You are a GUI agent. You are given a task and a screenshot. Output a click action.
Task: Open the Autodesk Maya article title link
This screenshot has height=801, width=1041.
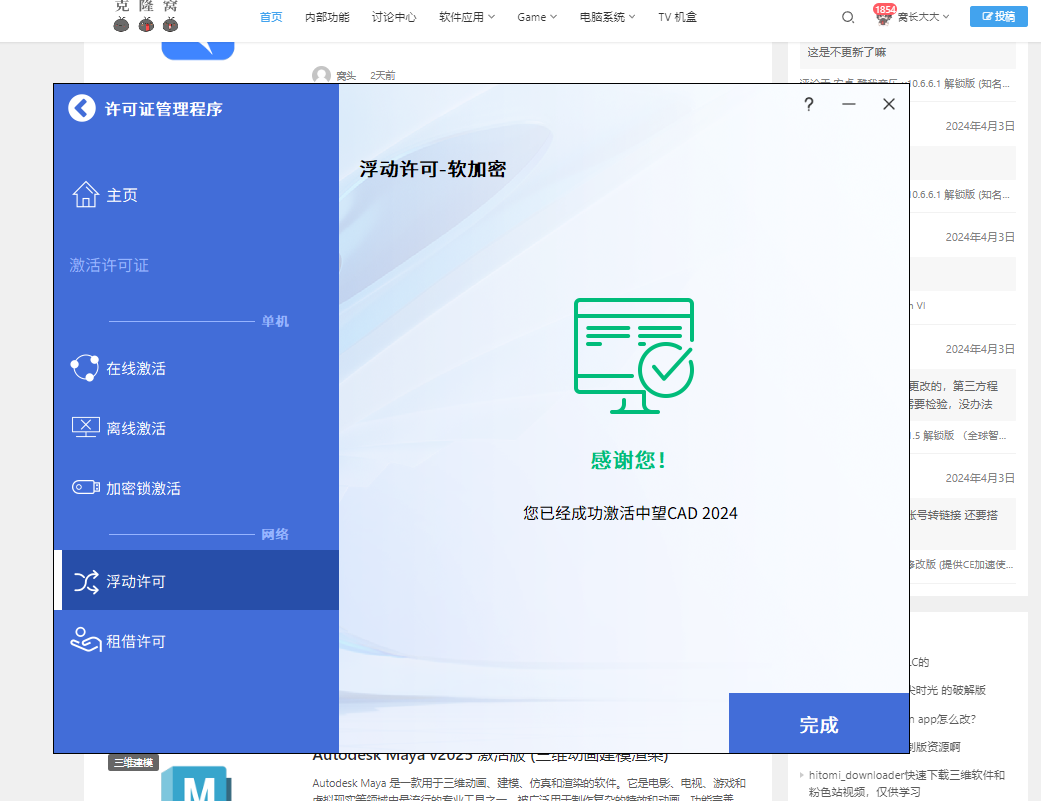coord(490,757)
